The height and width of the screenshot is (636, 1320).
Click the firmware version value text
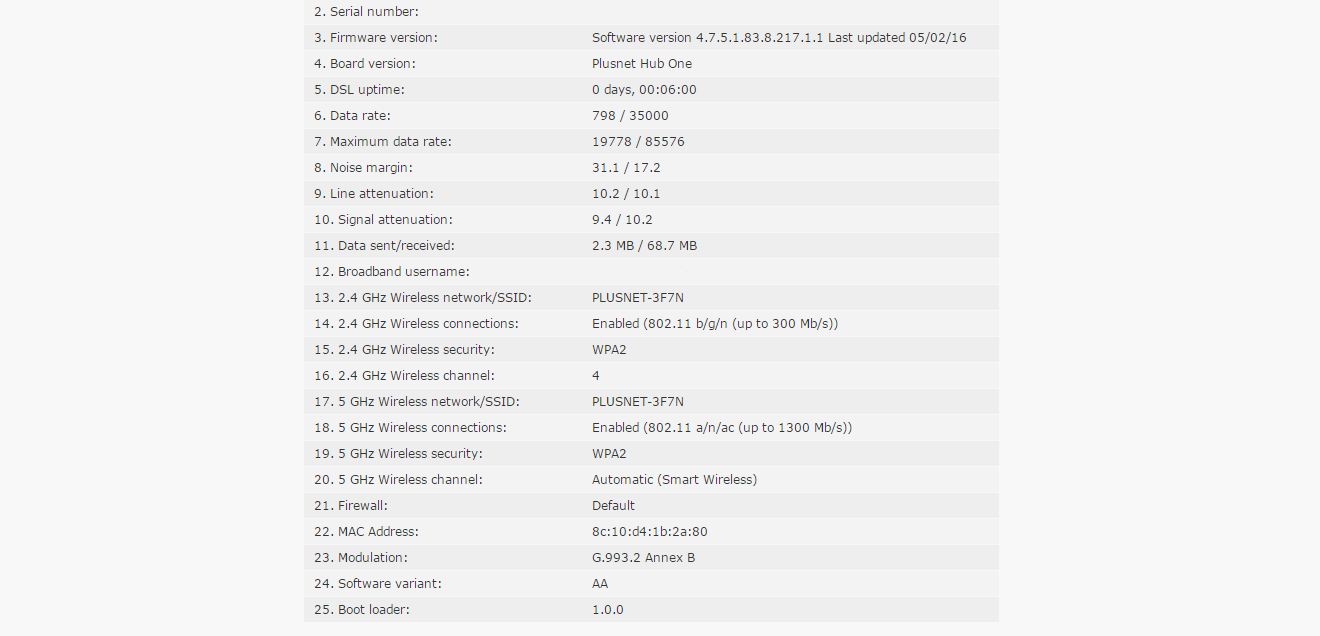point(779,38)
